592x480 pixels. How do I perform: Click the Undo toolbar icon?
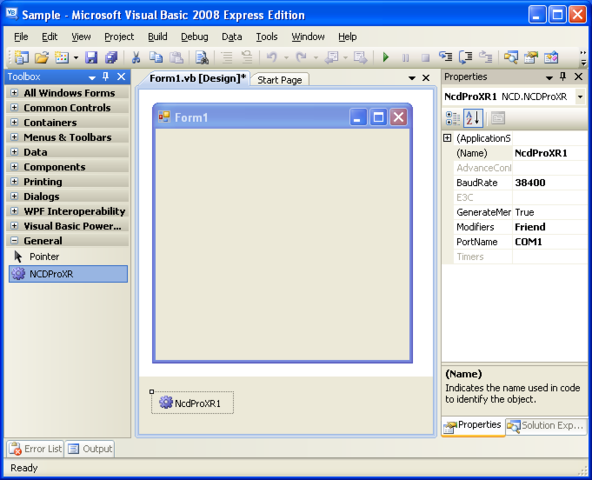[272, 57]
